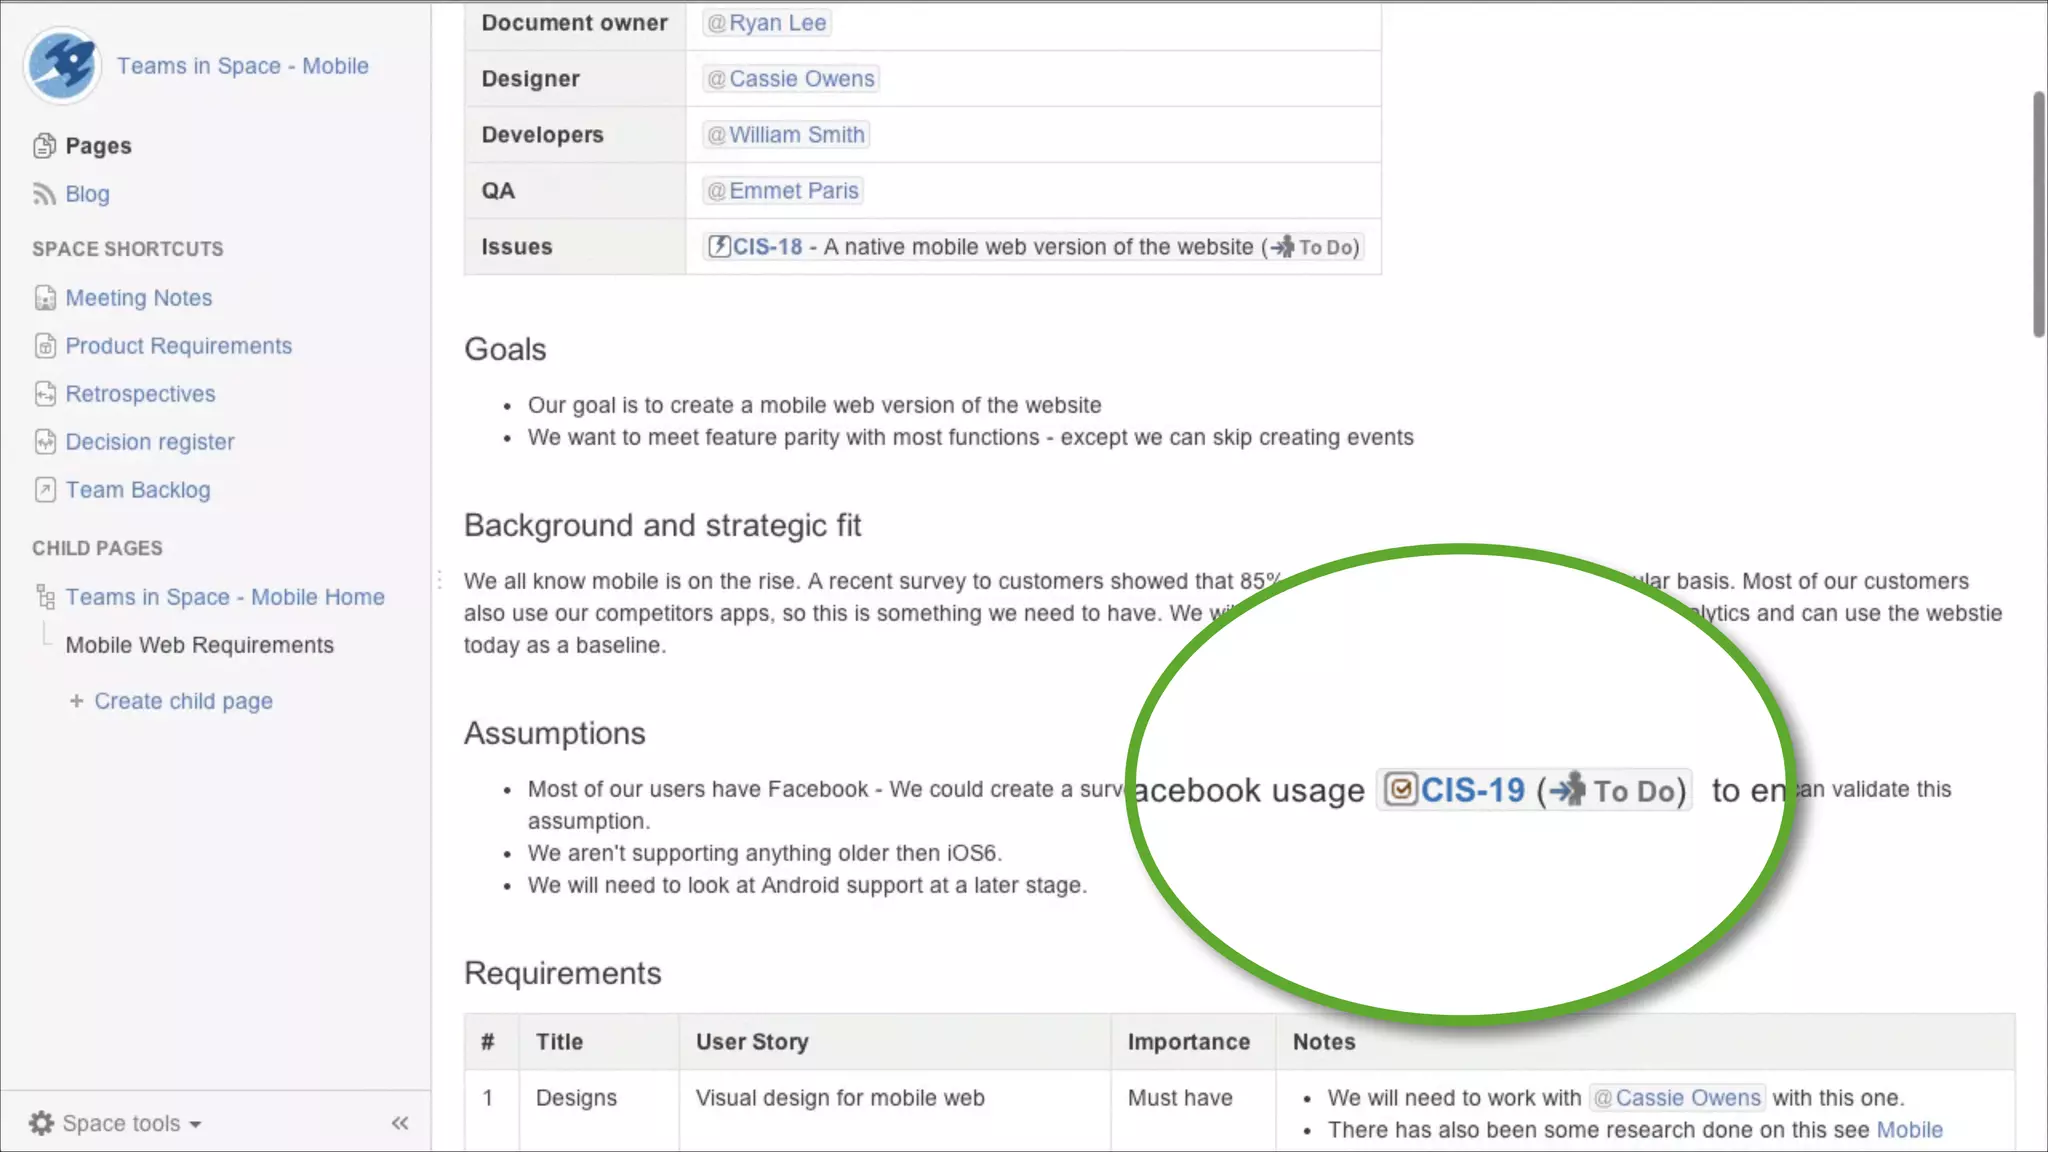Click the @Ryan Lee user mention
2048x1152 pixels.
(x=767, y=23)
